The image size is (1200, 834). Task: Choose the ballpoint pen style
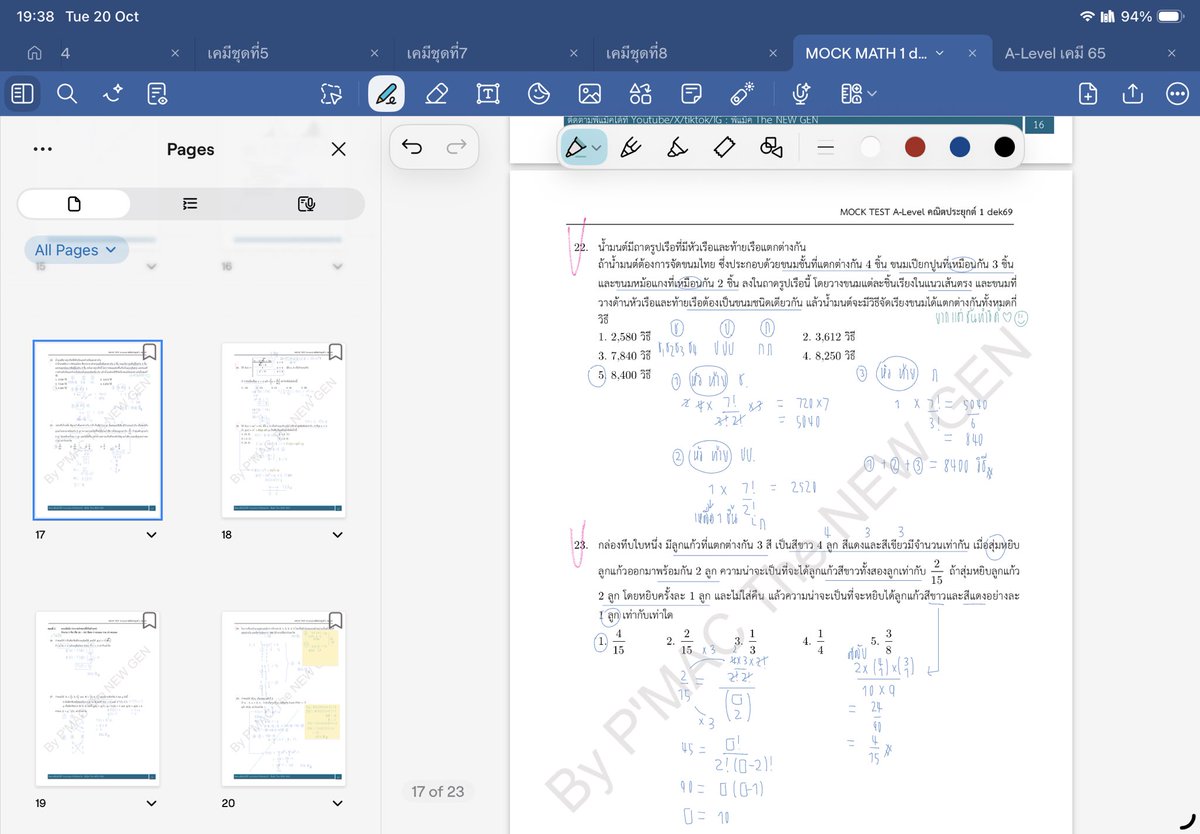coord(630,148)
